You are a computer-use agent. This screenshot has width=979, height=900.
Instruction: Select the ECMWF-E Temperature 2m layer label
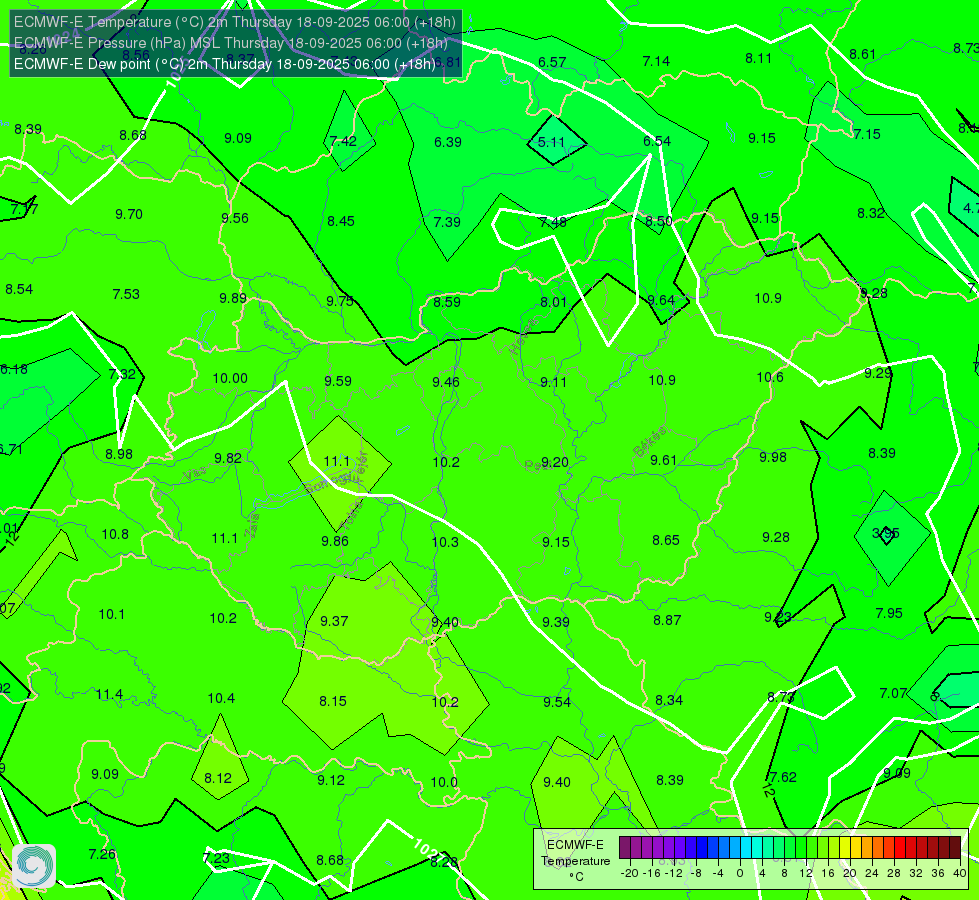[x=235, y=22]
